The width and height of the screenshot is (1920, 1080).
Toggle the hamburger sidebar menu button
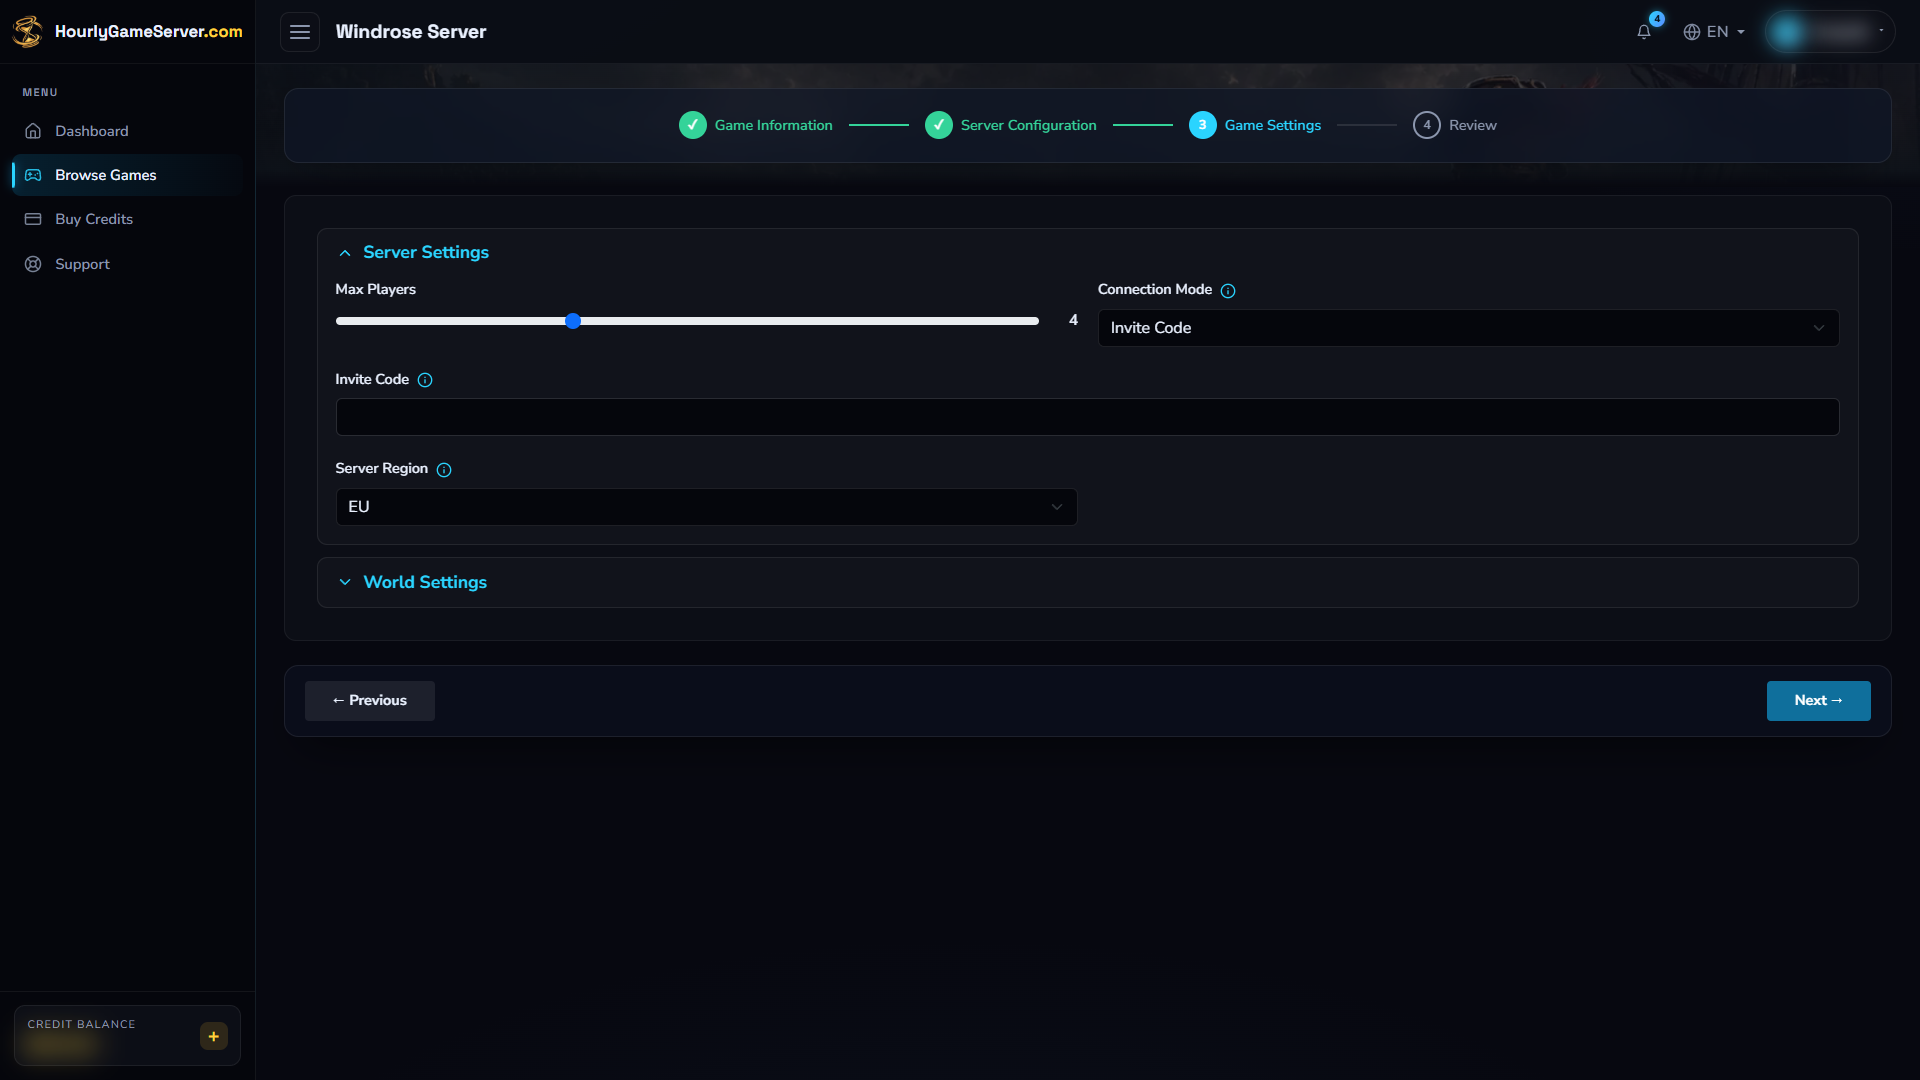pyautogui.click(x=300, y=32)
